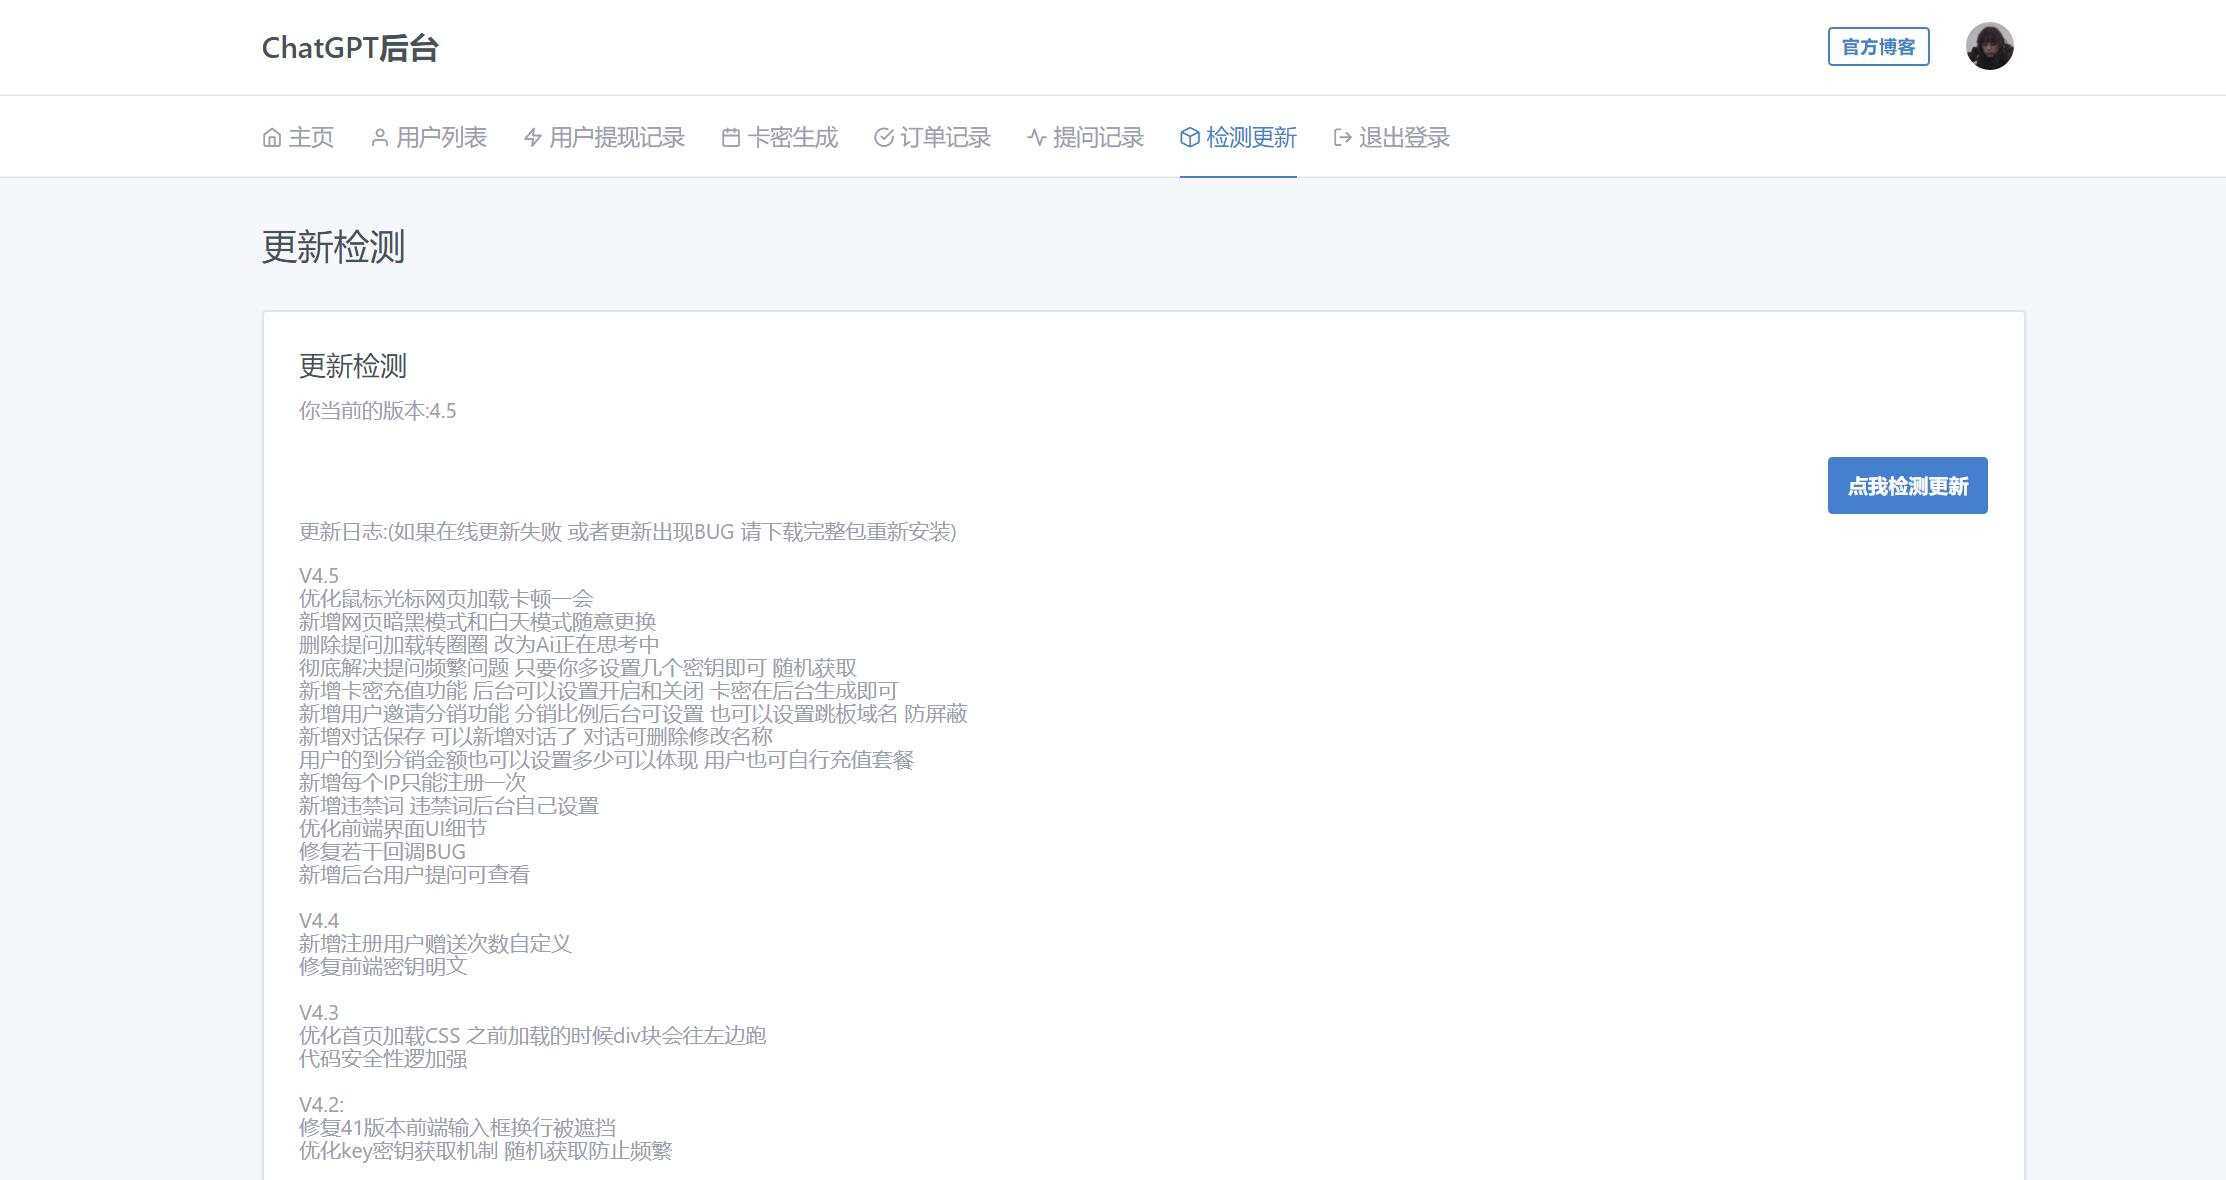2226x1180 pixels.
Task: Go to the 主页 homepage
Action: pos(310,137)
